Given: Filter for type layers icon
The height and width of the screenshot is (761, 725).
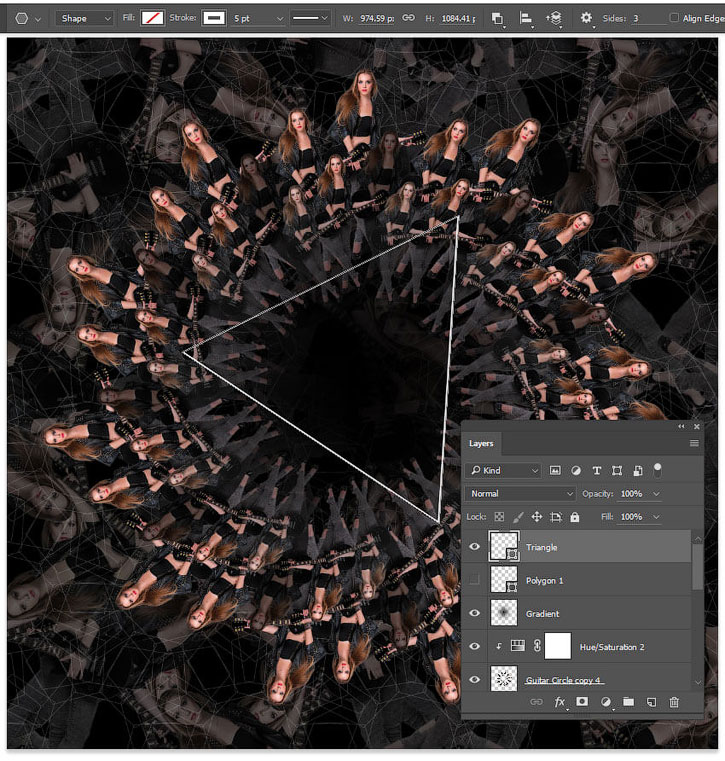Looking at the screenshot, I should (597, 470).
